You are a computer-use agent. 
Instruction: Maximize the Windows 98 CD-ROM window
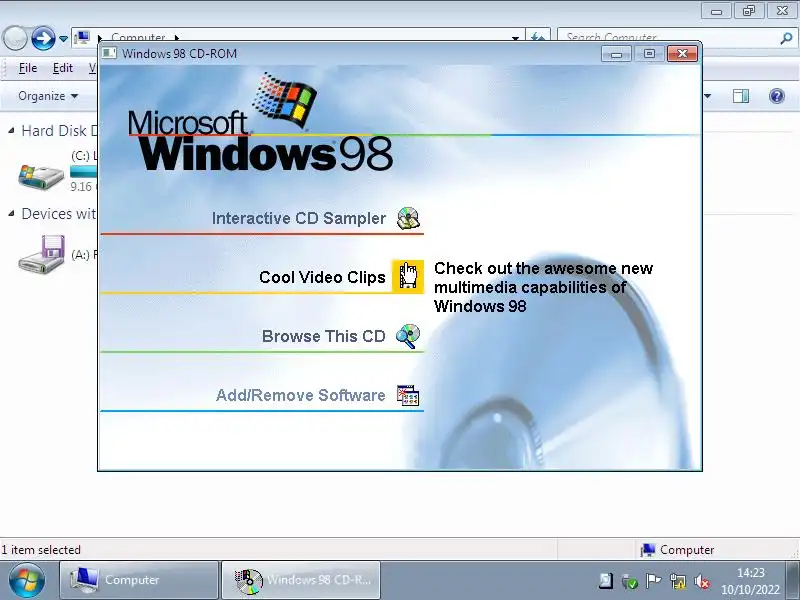pos(649,54)
